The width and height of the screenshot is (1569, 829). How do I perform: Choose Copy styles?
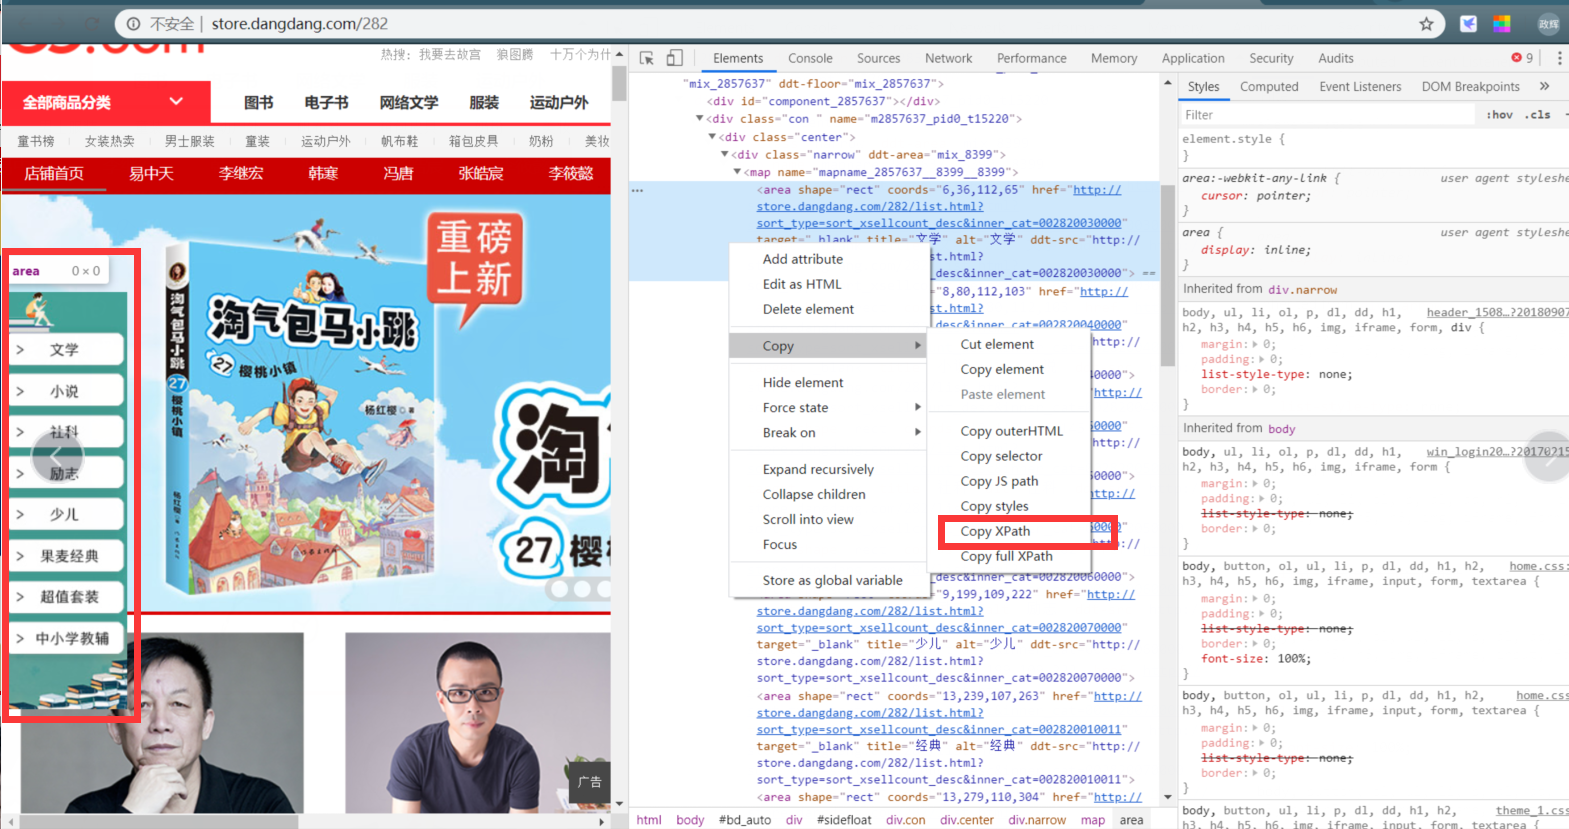995,506
